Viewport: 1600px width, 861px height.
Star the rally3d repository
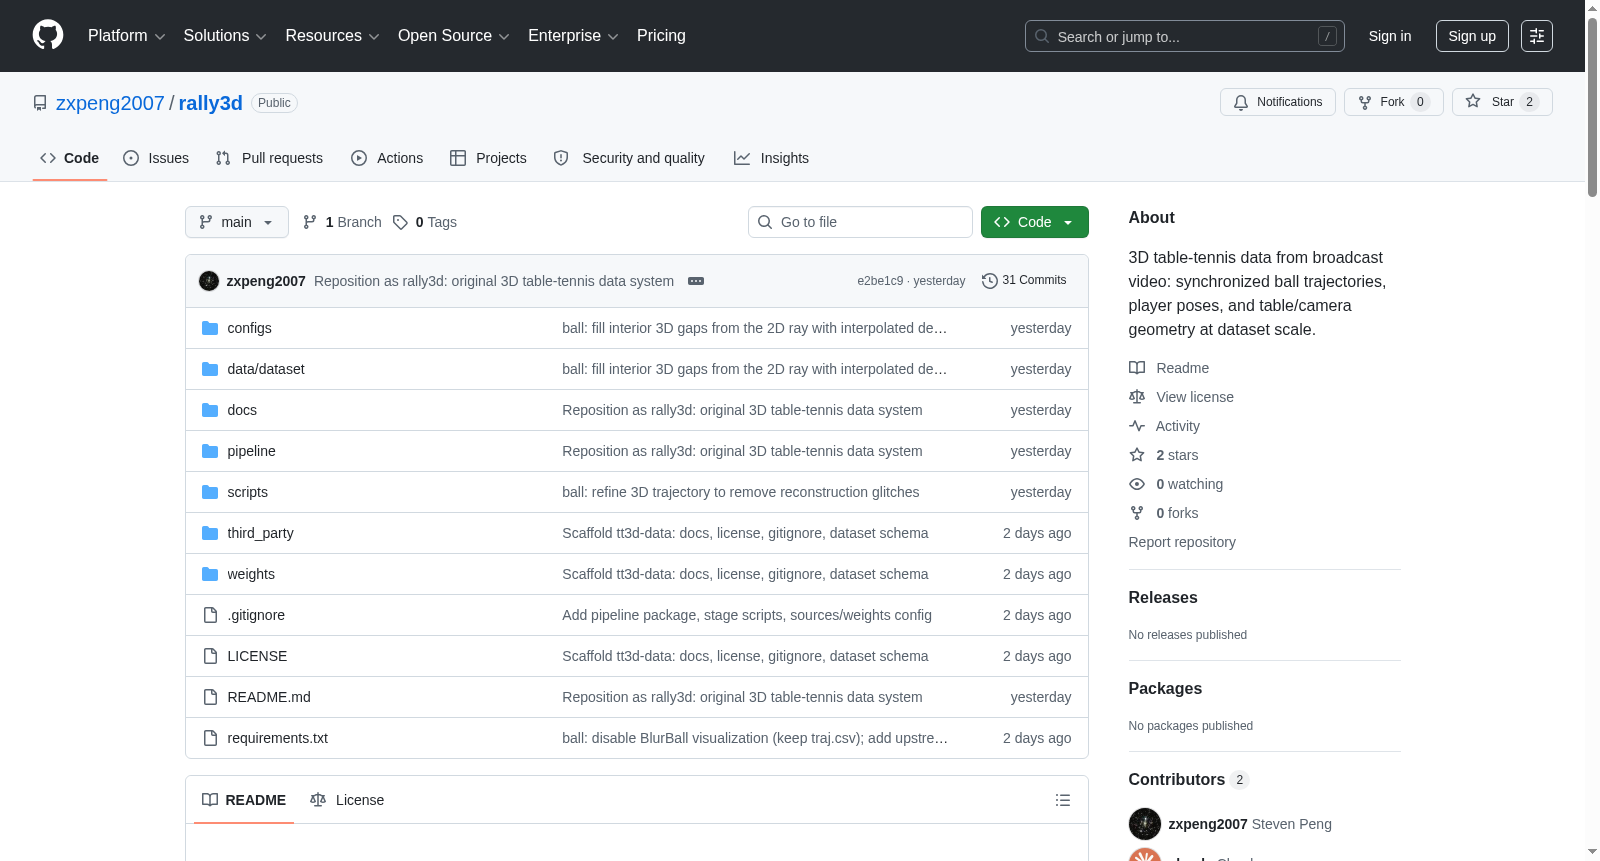[x=1502, y=102]
